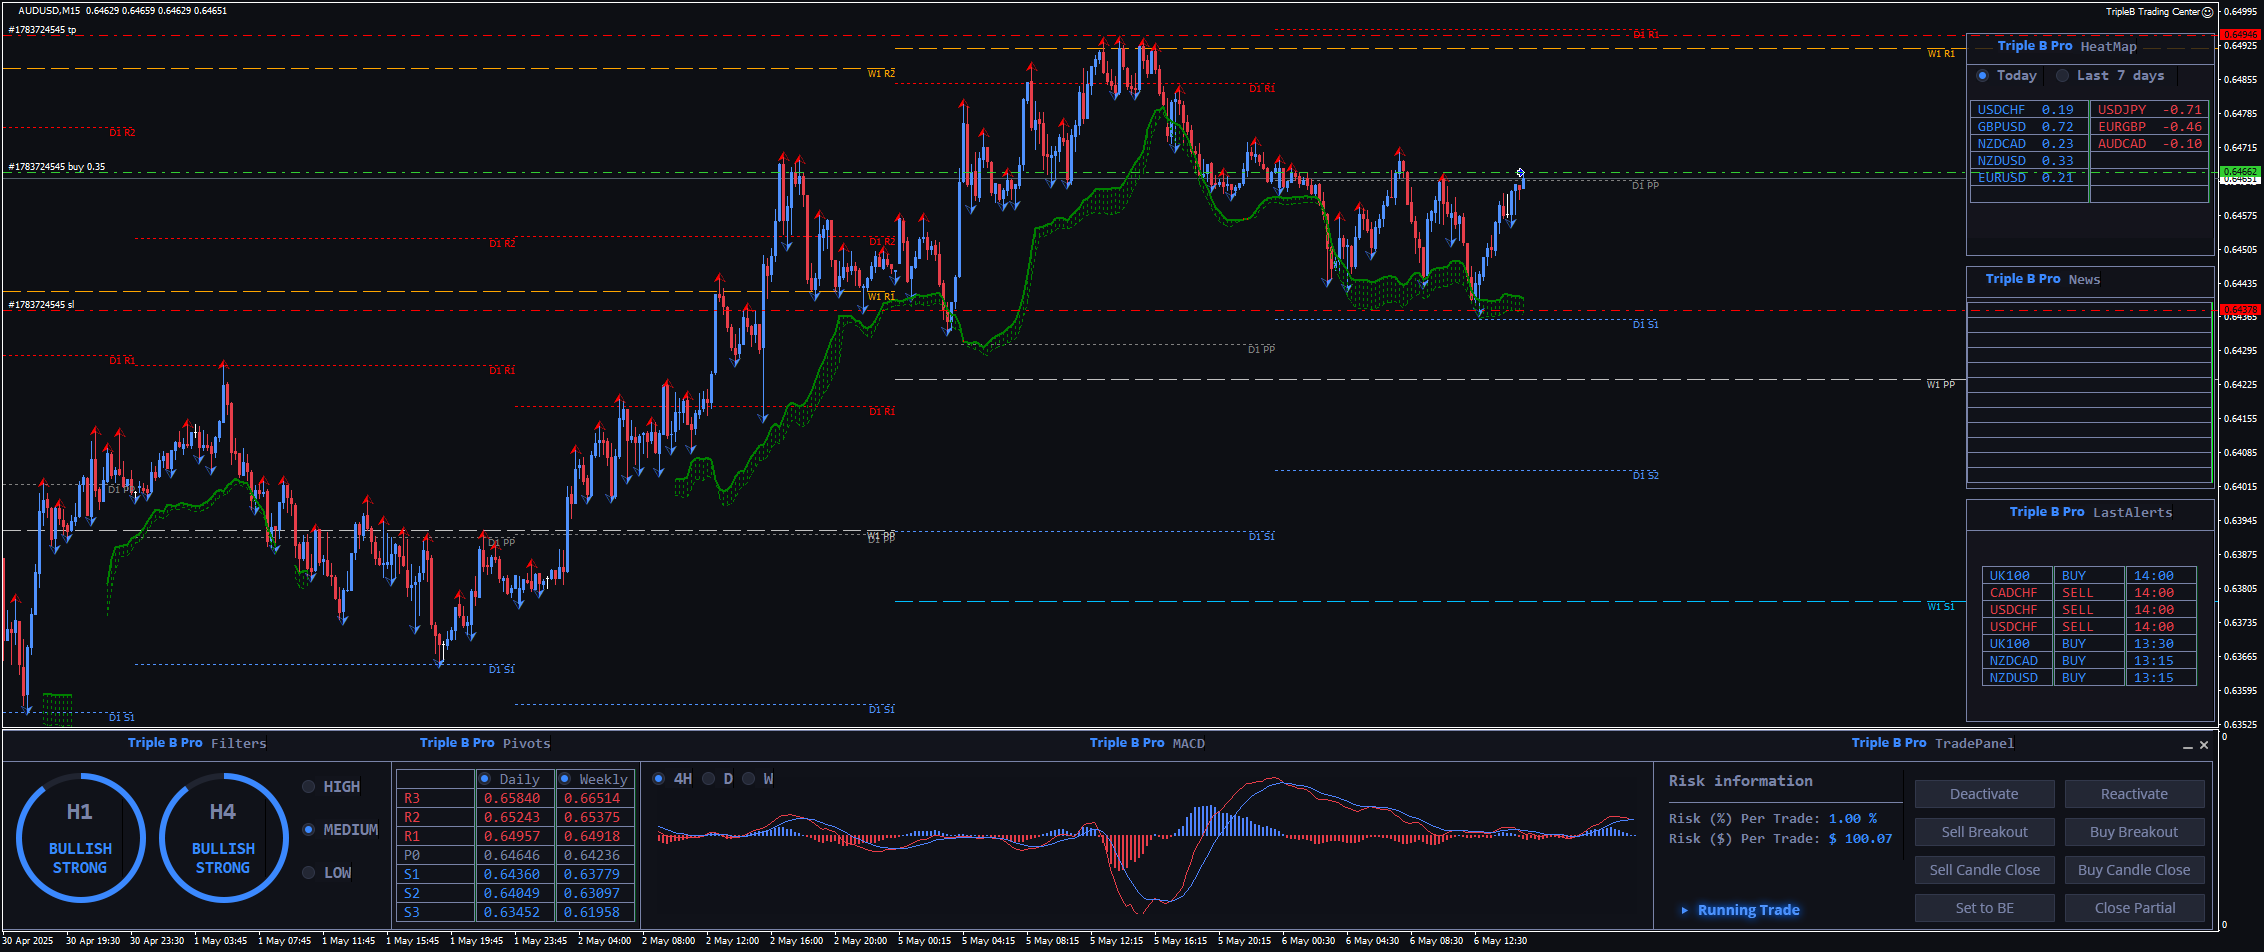Select the LOW filter radio option
The image size is (2264, 952).
pos(309,873)
